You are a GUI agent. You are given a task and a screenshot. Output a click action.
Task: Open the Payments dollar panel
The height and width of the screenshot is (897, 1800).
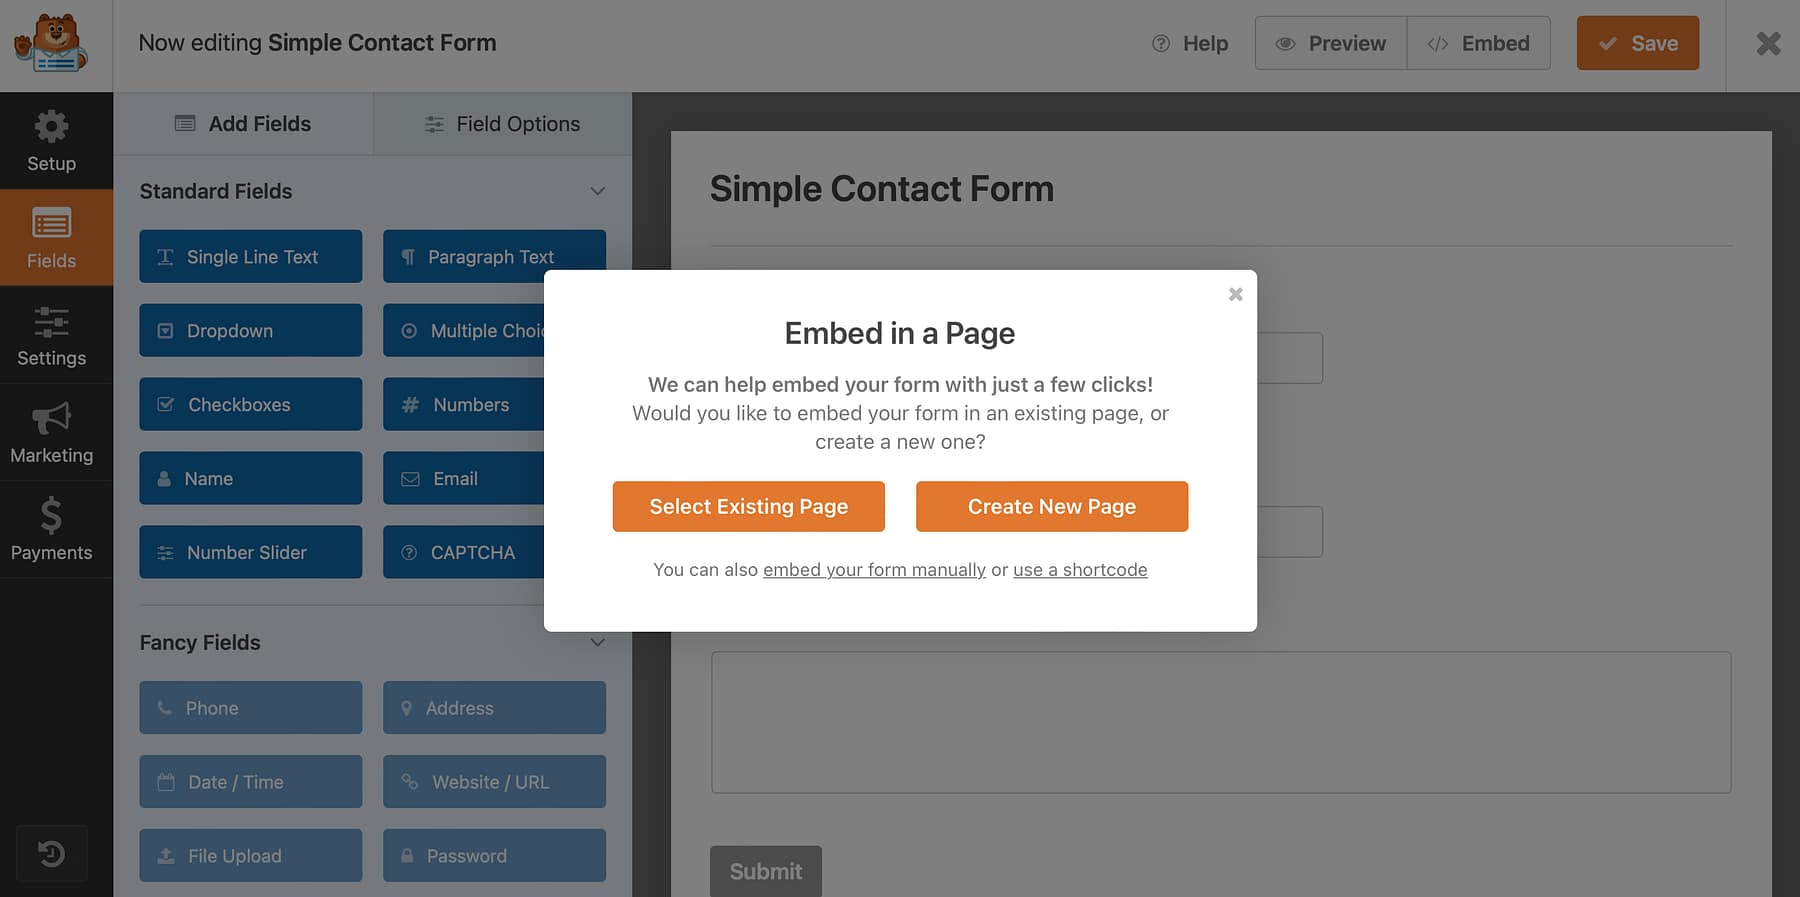(x=51, y=530)
